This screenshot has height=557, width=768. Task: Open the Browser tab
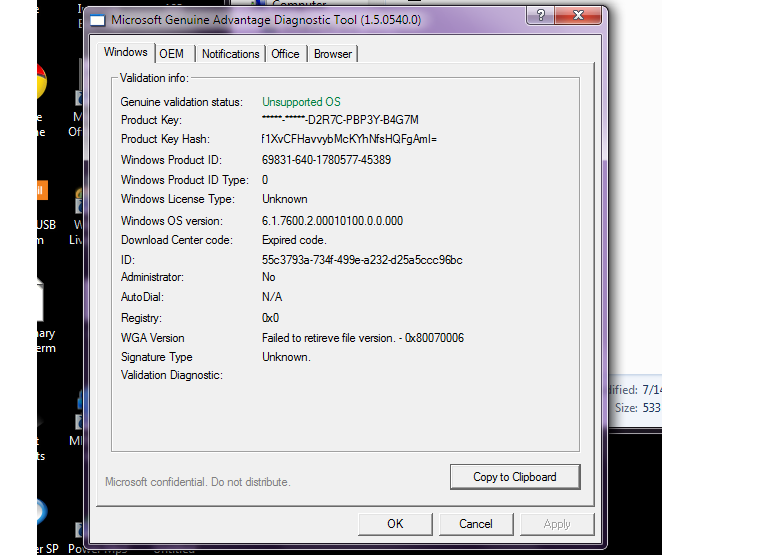coord(333,54)
